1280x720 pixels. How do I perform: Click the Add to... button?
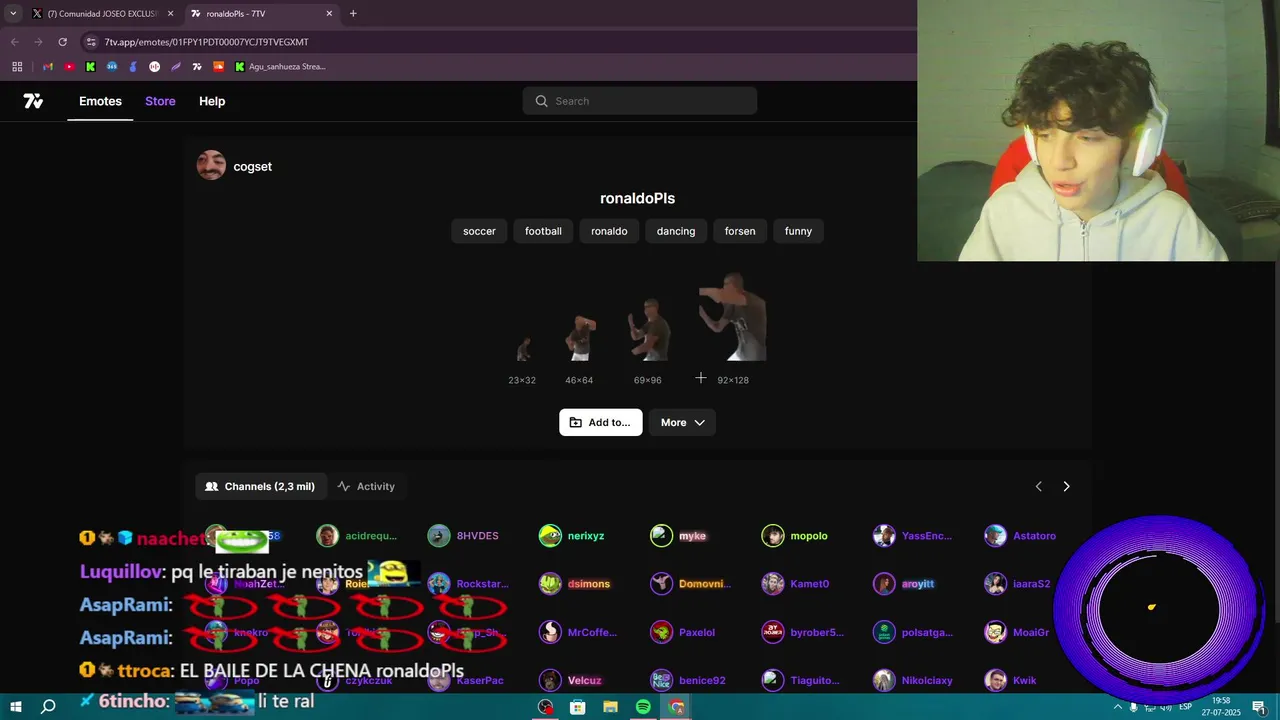click(x=600, y=422)
